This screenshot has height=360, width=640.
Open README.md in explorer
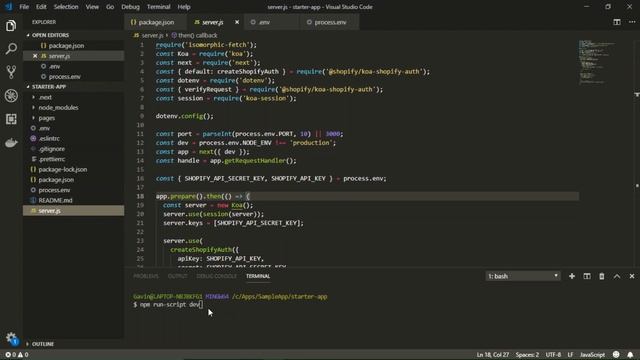55,200
